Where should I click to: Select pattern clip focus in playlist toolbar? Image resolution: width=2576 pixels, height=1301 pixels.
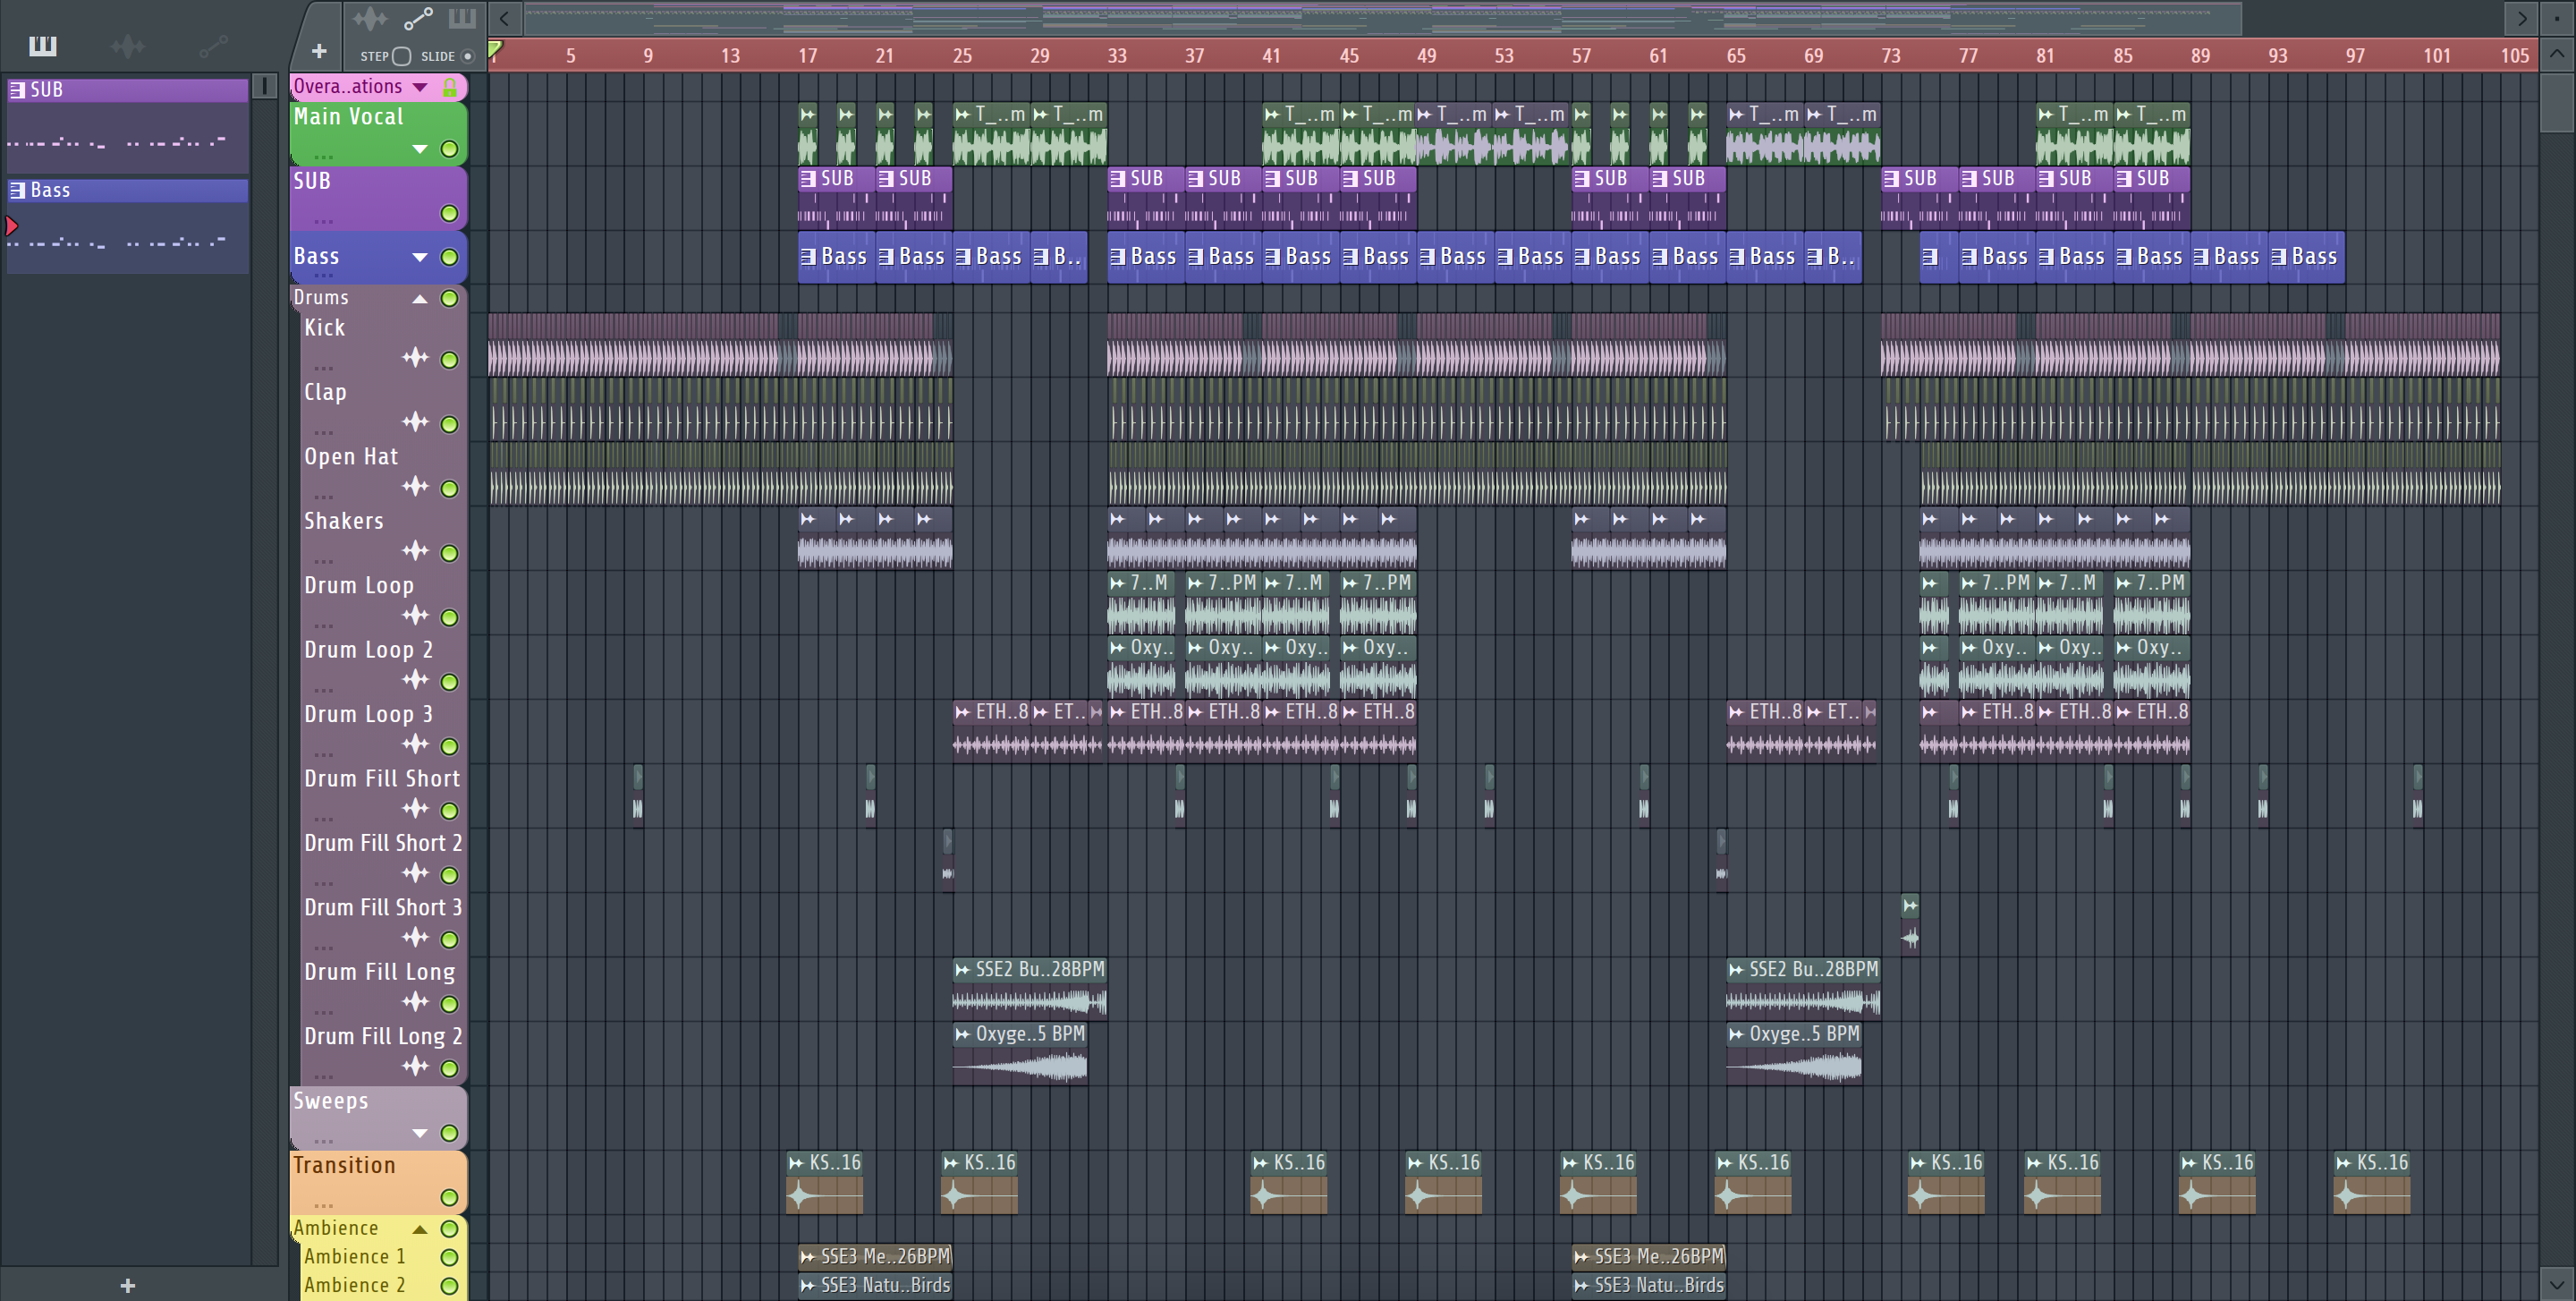(x=462, y=18)
